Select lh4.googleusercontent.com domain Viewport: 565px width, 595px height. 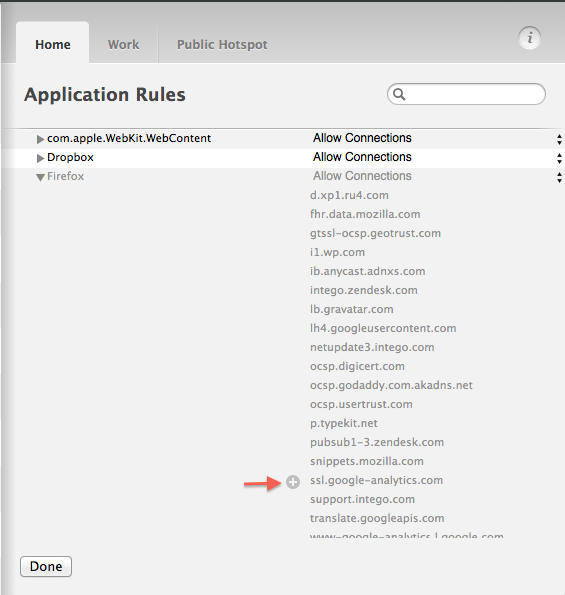[x=383, y=328]
